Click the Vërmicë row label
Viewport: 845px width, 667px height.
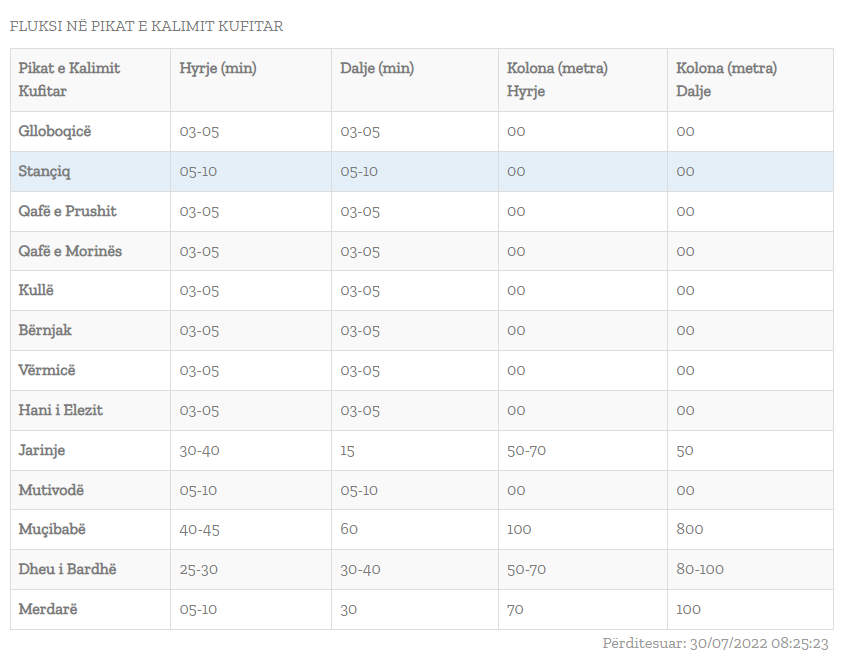(47, 371)
